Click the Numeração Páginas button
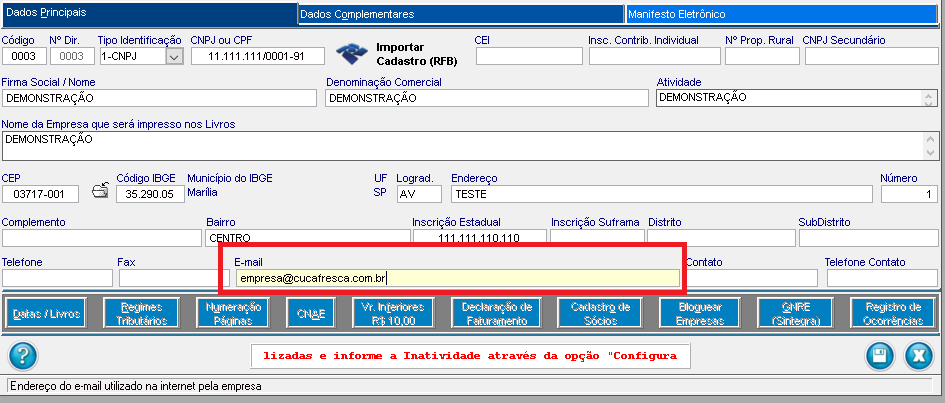Screen dimensions: 945x403 tap(233, 313)
